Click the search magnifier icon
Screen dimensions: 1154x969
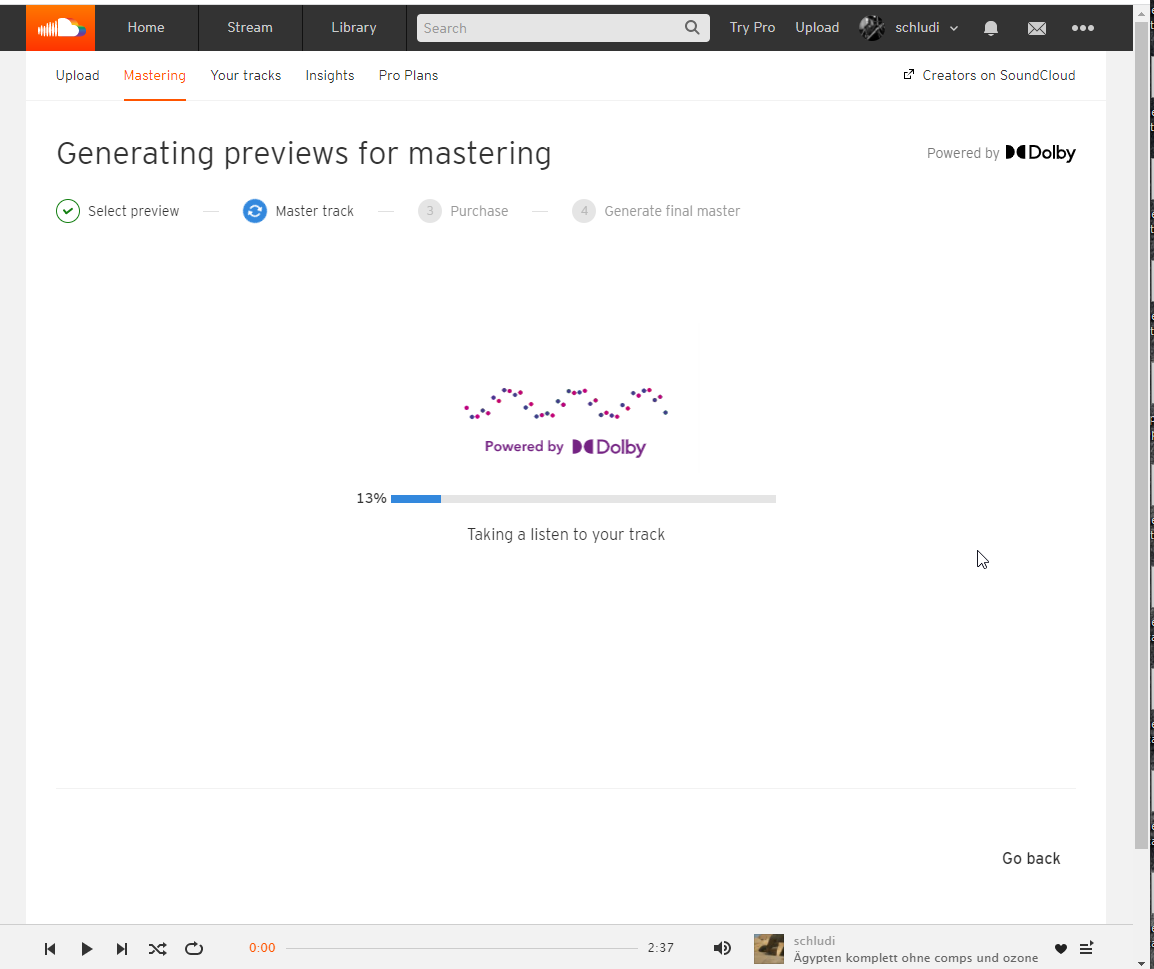coord(692,28)
